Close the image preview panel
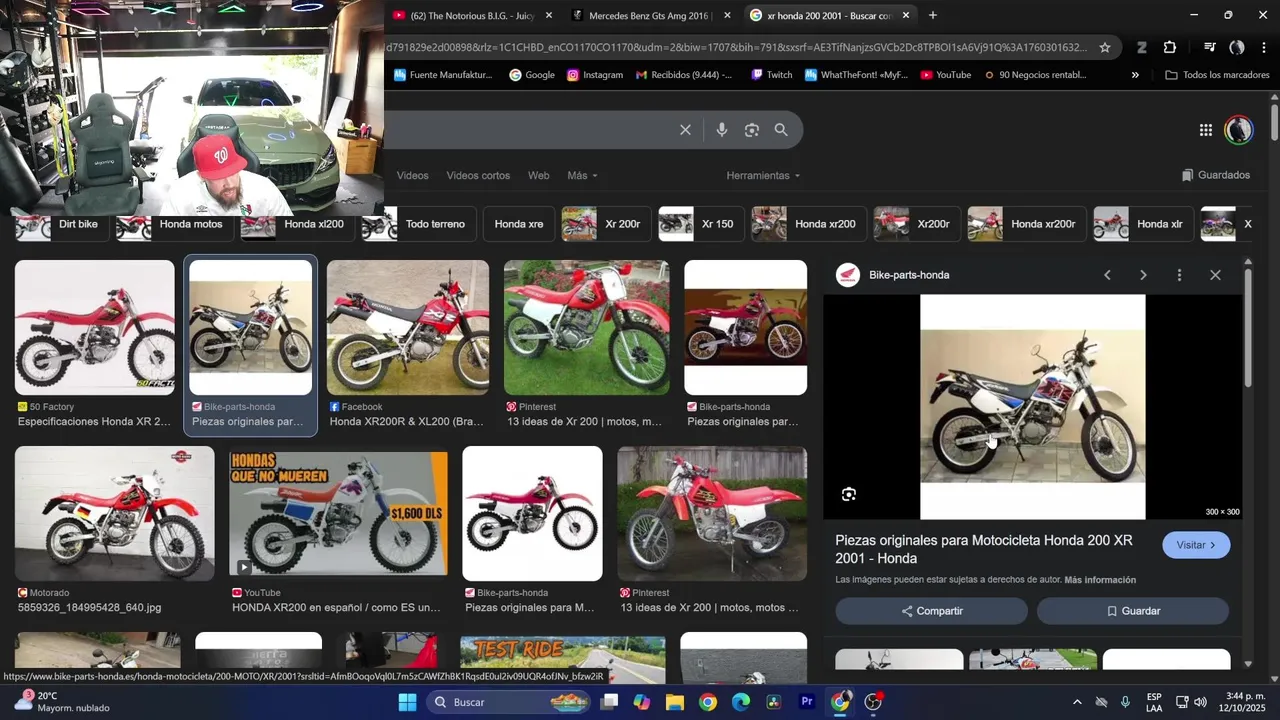Image resolution: width=1280 pixels, height=720 pixels. click(1215, 275)
